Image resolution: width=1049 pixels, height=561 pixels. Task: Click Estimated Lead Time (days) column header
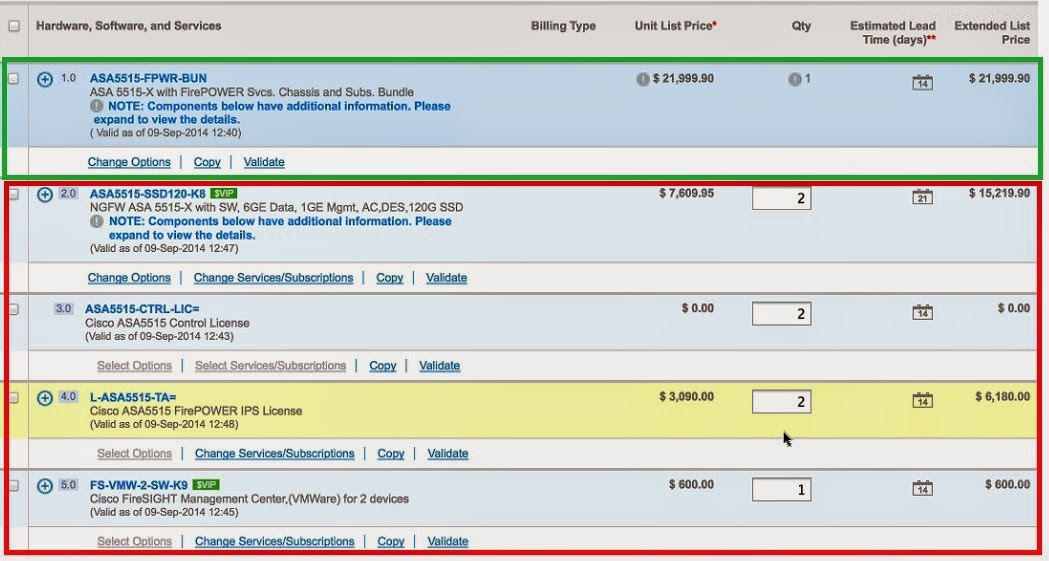pyautogui.click(x=892, y=33)
